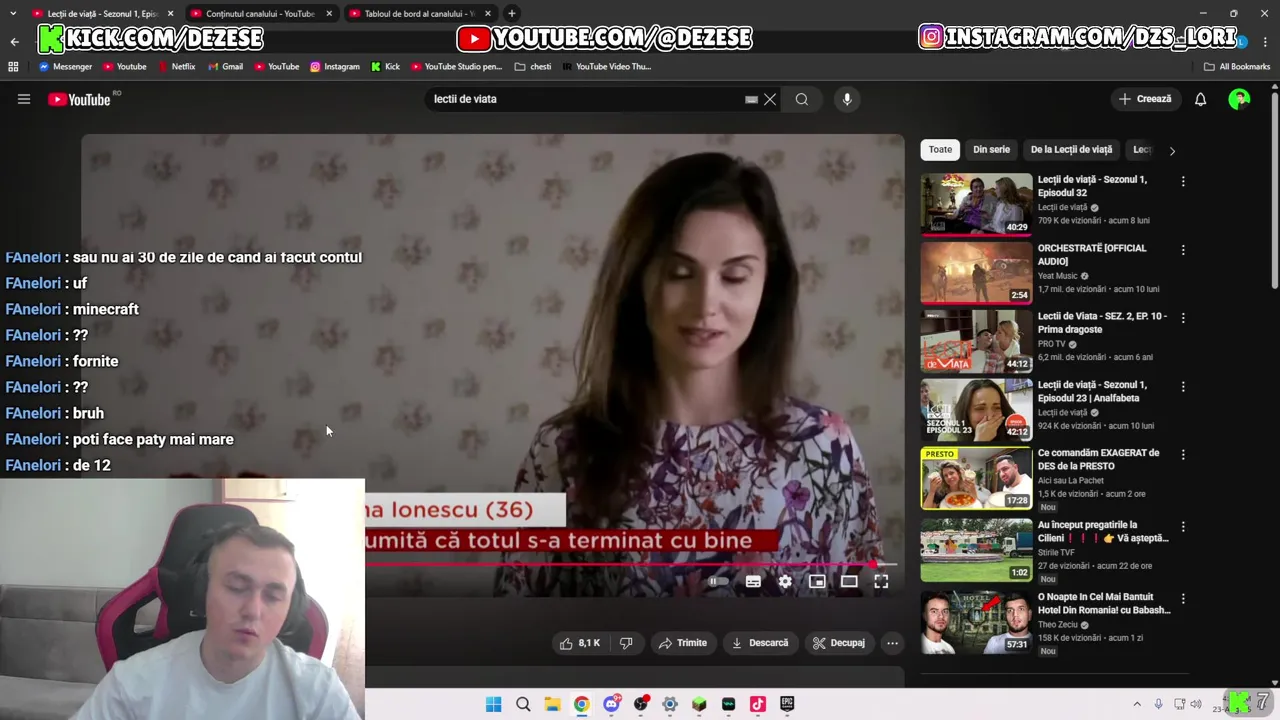Open the tab search dropdown arrow
The height and width of the screenshot is (720, 1280).
click(x=13, y=13)
